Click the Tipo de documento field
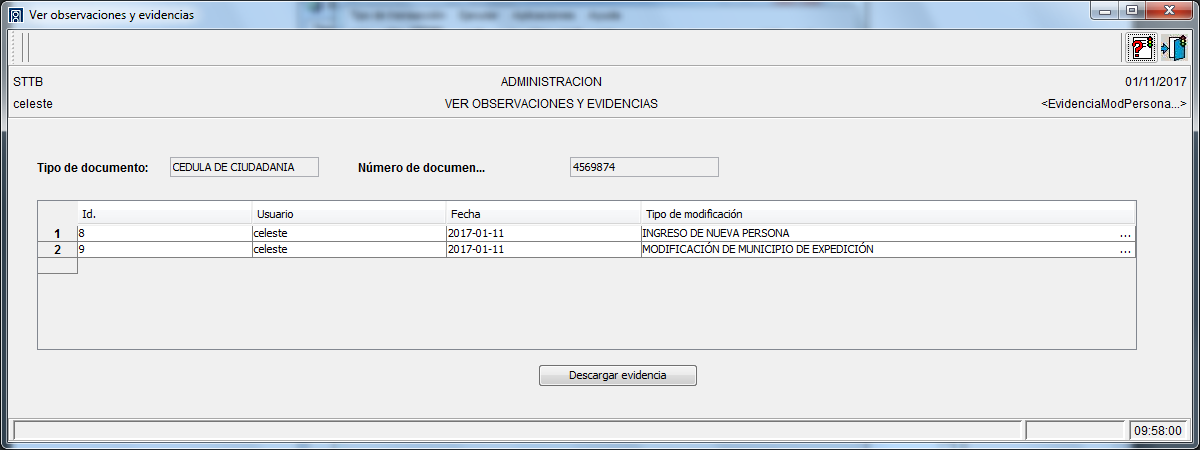Viewport: 1200px width, 450px height. [x=244, y=168]
